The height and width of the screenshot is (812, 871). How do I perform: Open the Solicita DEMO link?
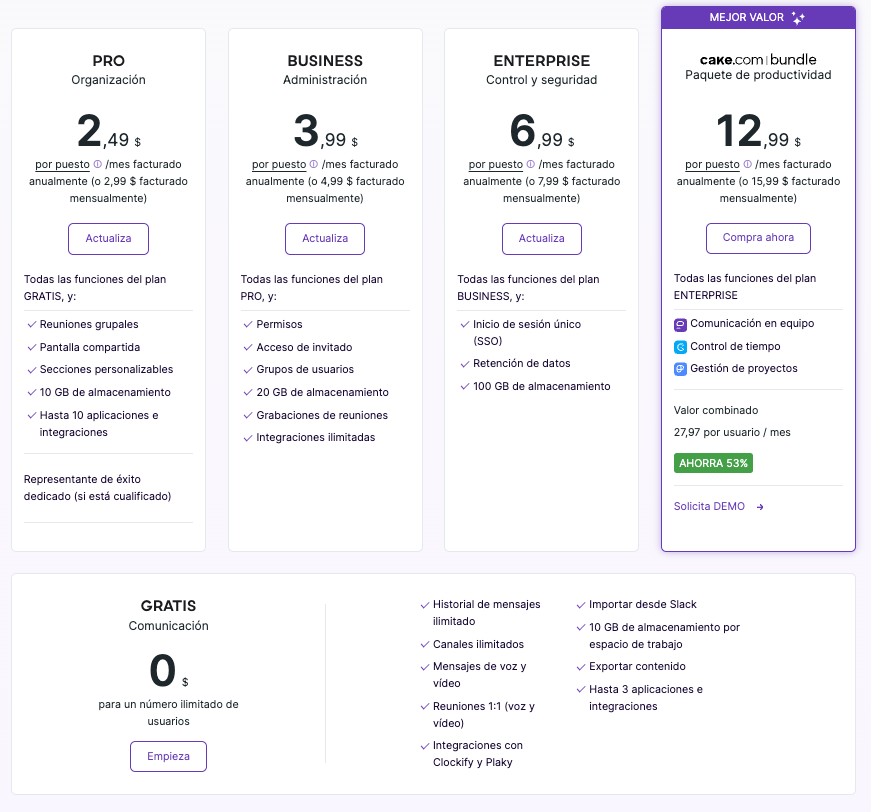click(x=710, y=506)
